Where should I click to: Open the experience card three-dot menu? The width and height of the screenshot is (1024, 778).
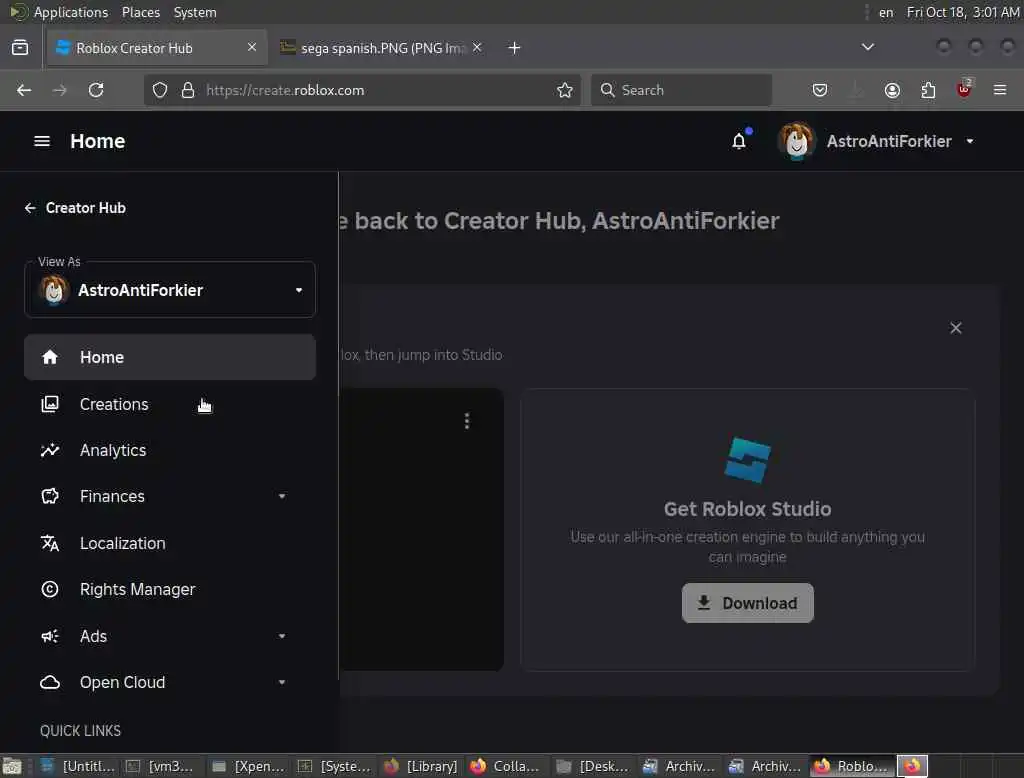(466, 421)
